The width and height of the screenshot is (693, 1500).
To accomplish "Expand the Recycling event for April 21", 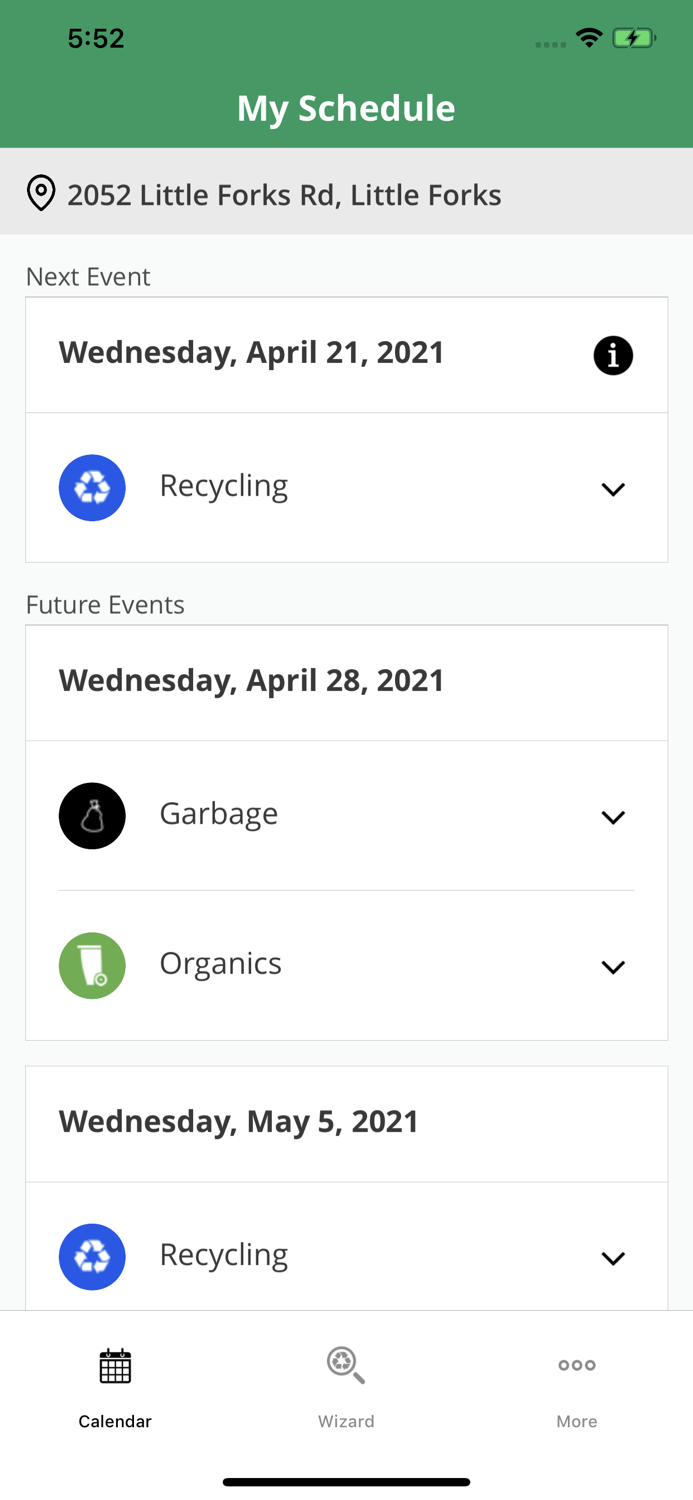I will click(613, 489).
